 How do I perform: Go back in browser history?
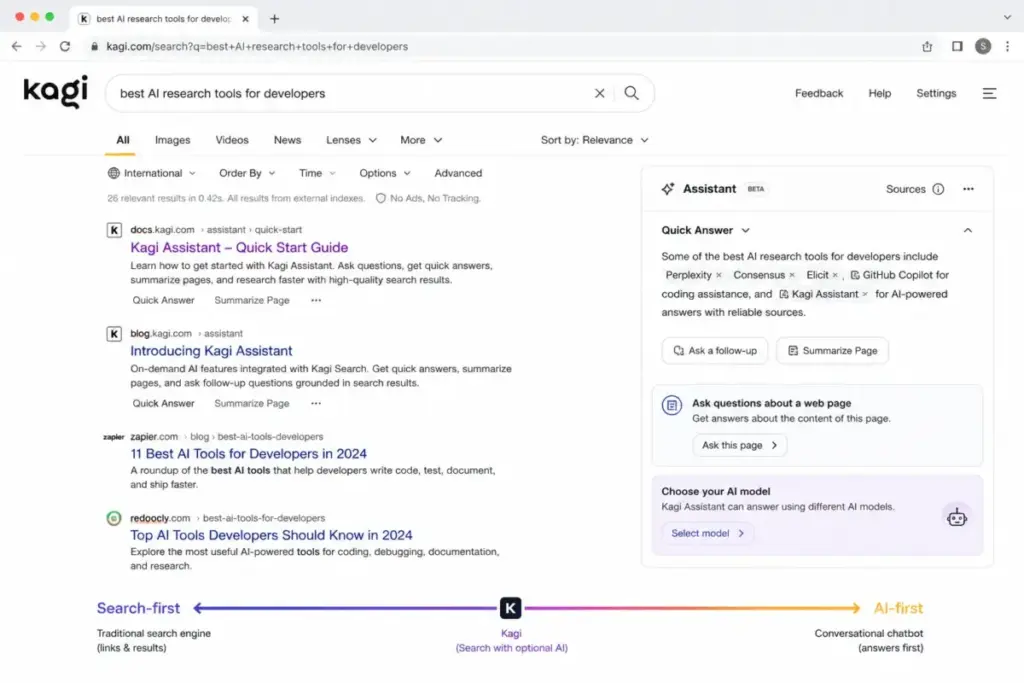click(x=16, y=46)
